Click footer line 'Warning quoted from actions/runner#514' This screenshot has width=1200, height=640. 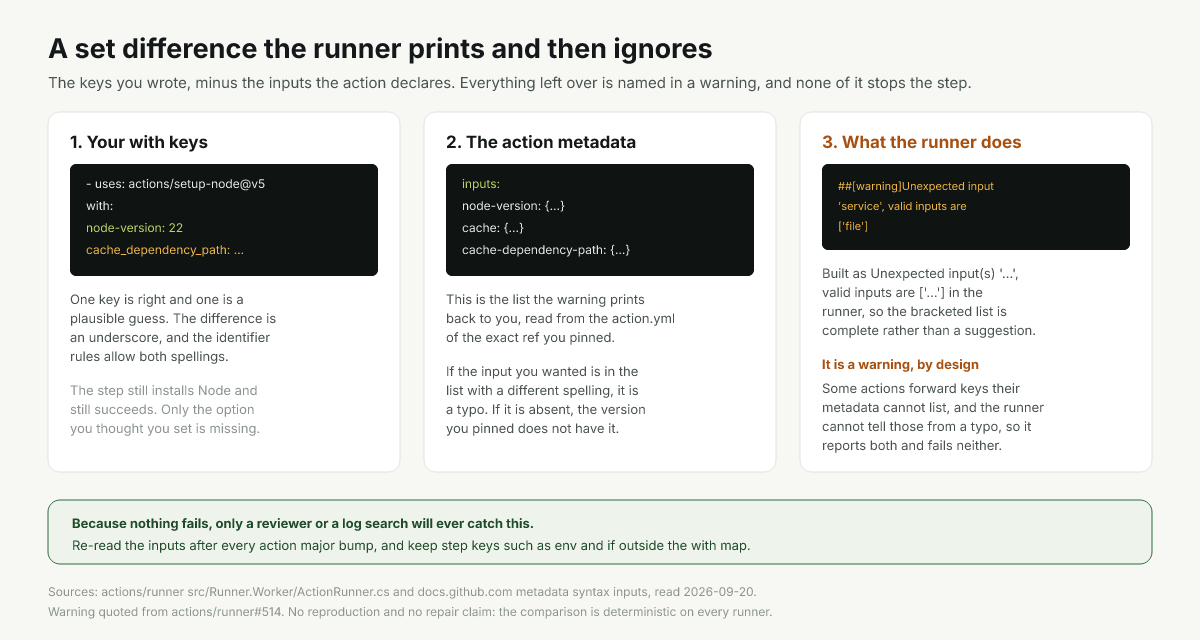tap(410, 611)
